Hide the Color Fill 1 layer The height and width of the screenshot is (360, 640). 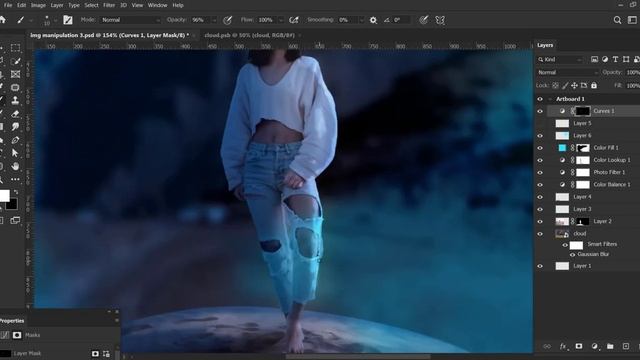click(540, 148)
